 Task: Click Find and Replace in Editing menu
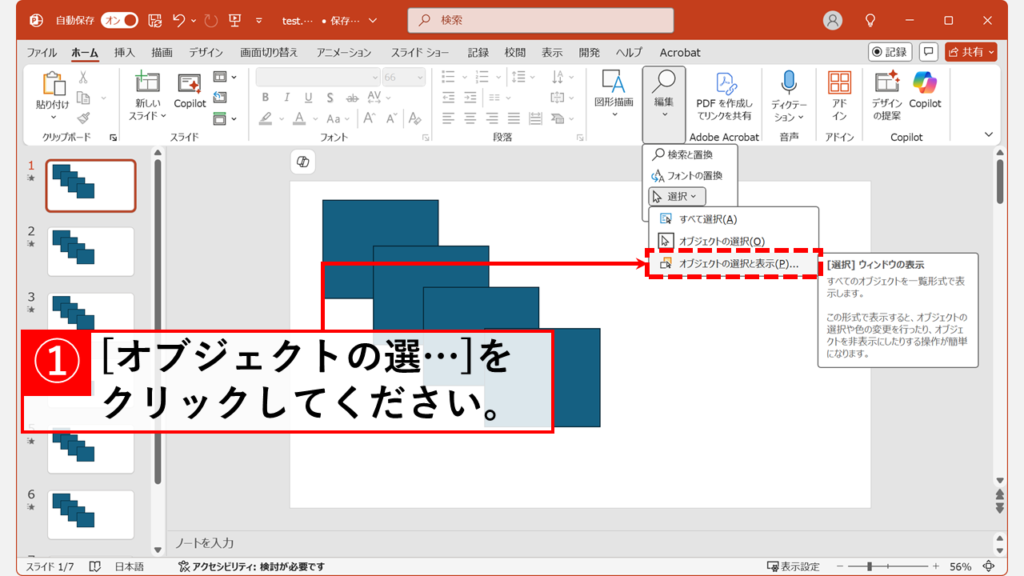pyautogui.click(x=690, y=154)
